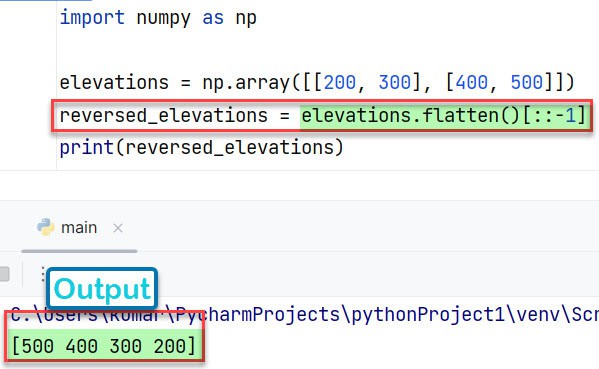Open the vertical dots more-actions menu

43,274
